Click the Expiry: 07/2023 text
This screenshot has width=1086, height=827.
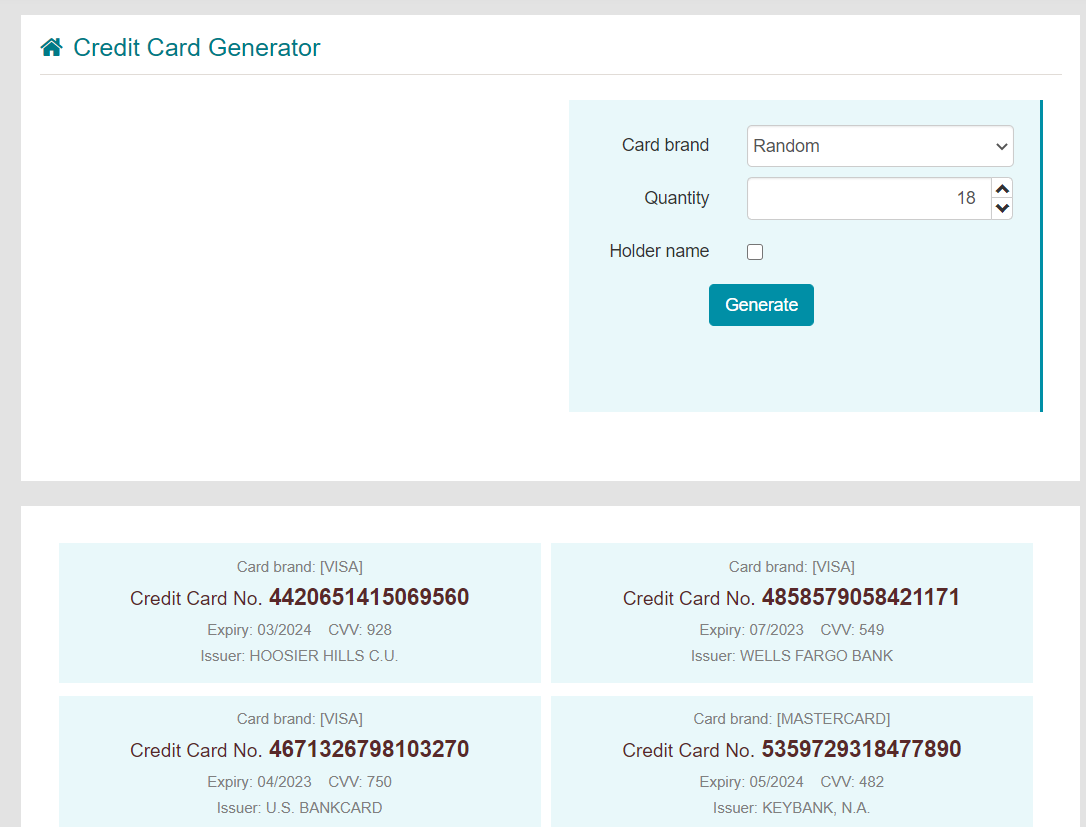click(x=751, y=630)
